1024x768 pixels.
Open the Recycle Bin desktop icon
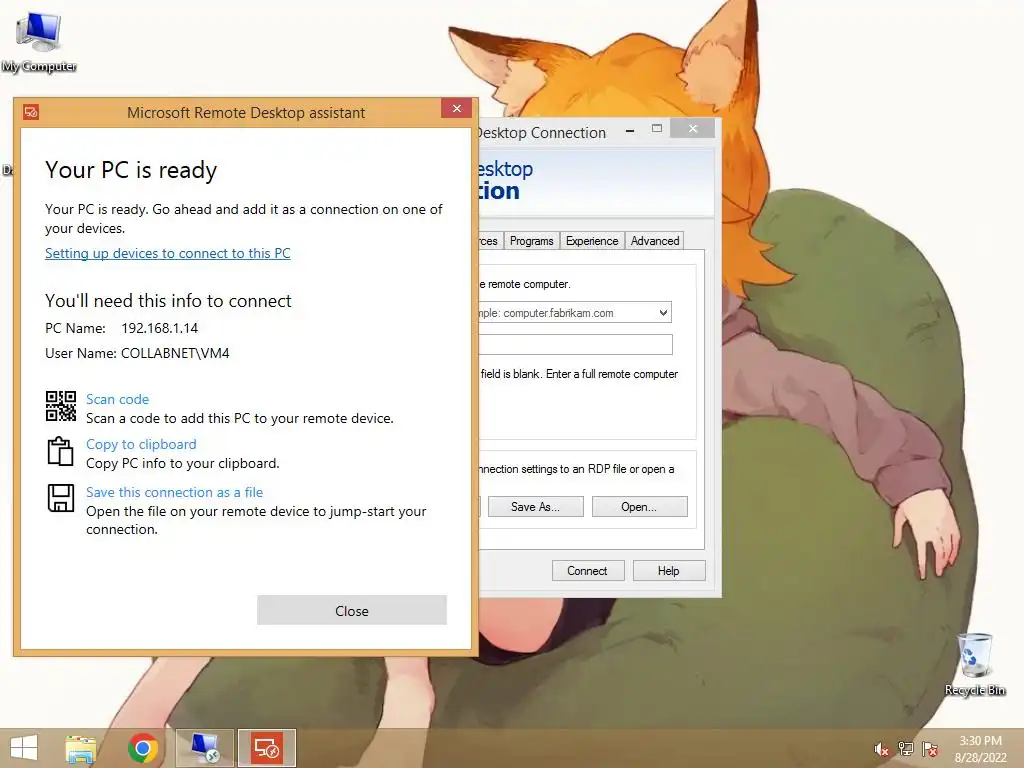[x=975, y=664]
